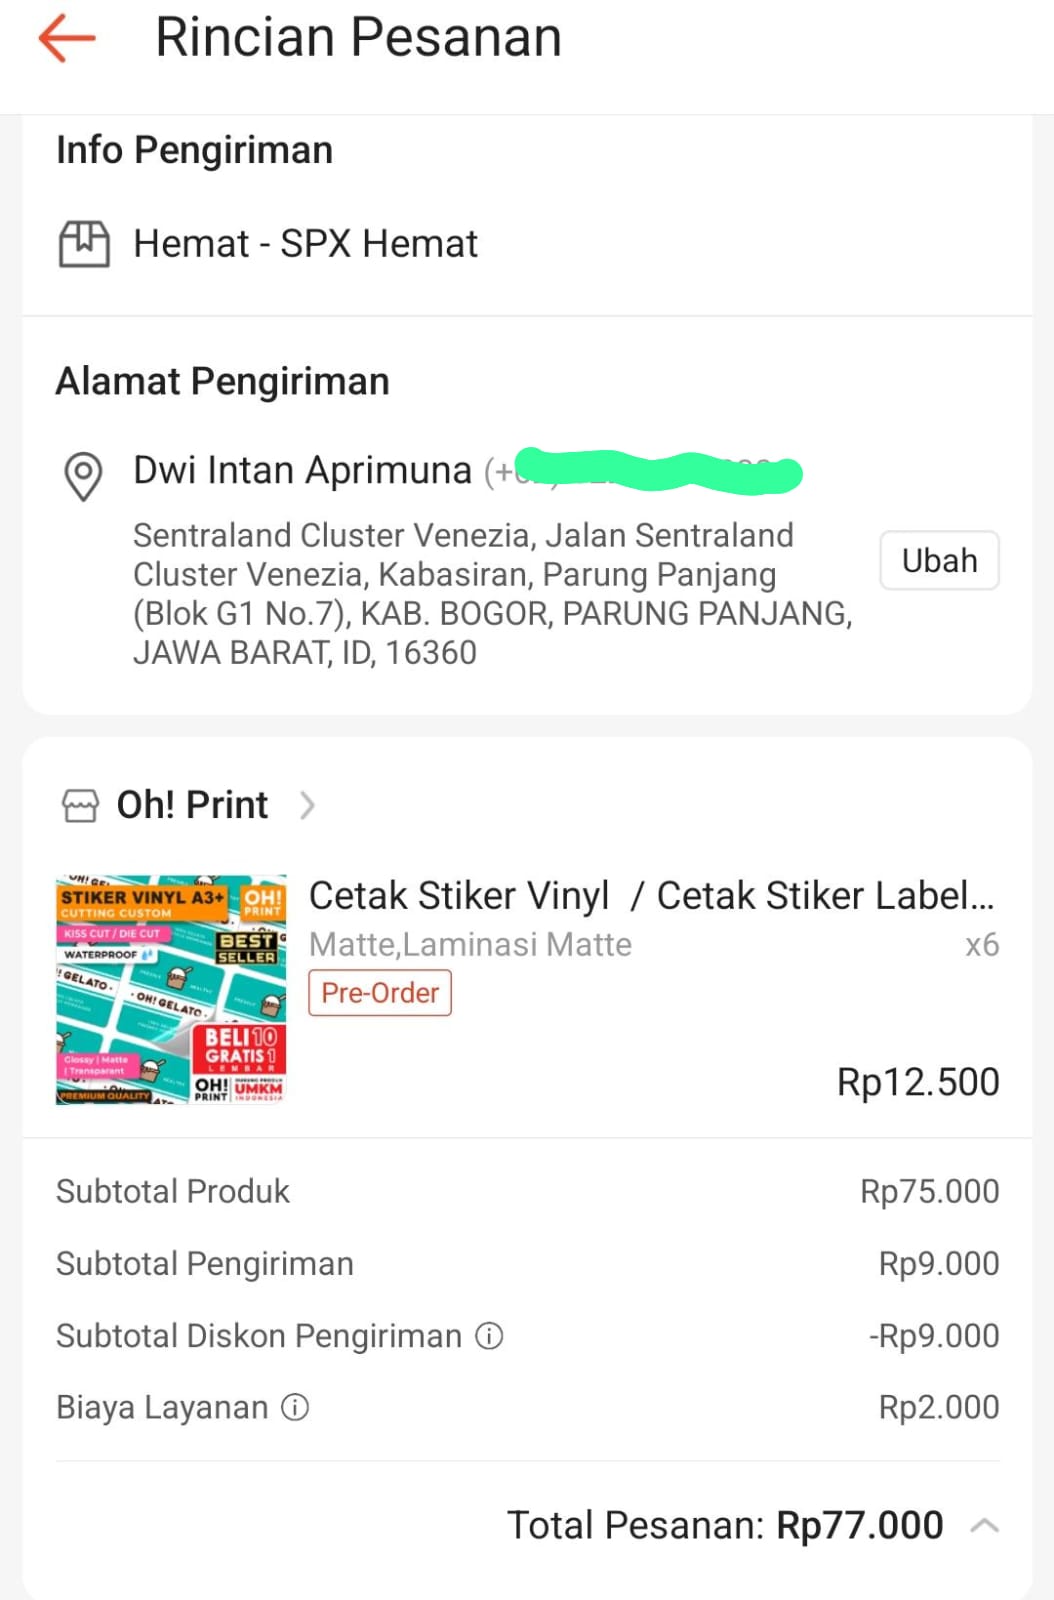Tap the Rincian Pesanan page title
The height and width of the screenshot is (1600, 1054).
click(x=358, y=38)
